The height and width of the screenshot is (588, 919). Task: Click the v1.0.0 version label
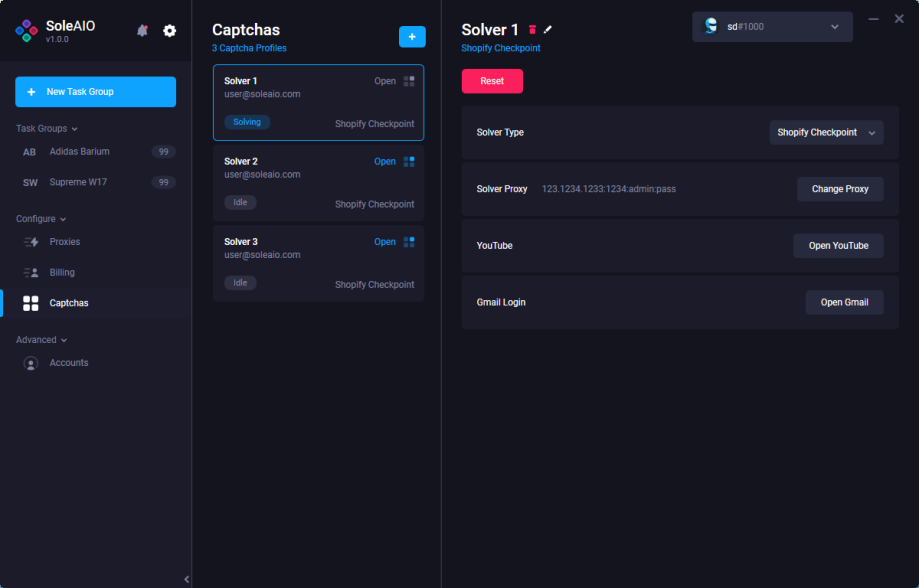(57, 39)
